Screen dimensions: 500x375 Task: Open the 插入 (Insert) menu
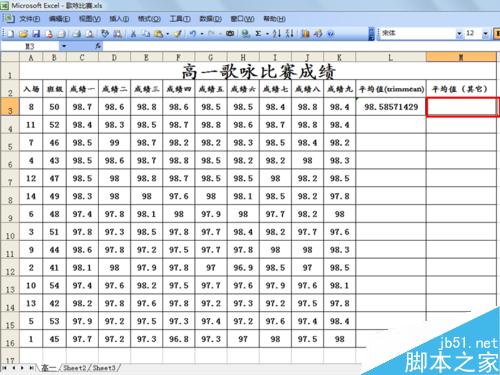click(x=119, y=19)
